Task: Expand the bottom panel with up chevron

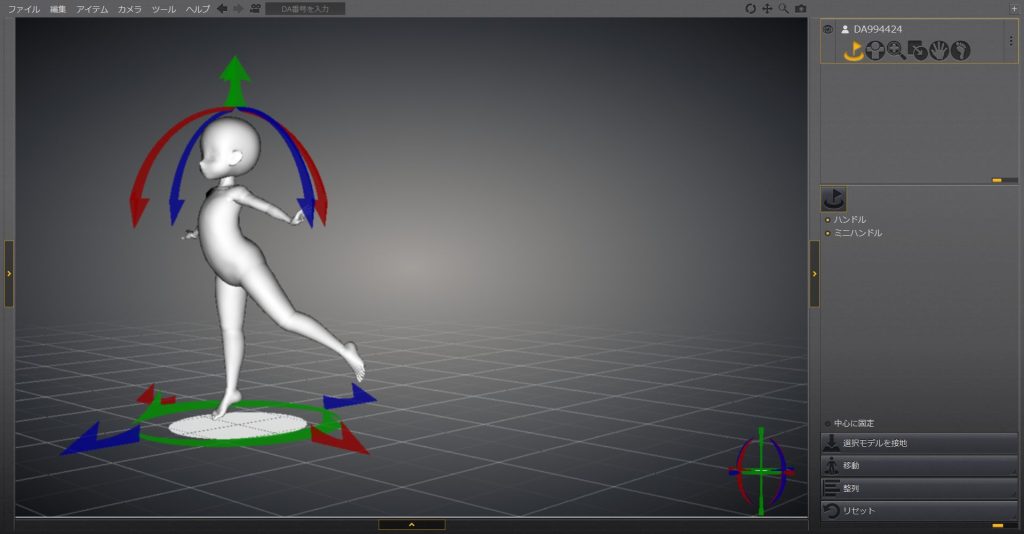Action: click(x=411, y=524)
